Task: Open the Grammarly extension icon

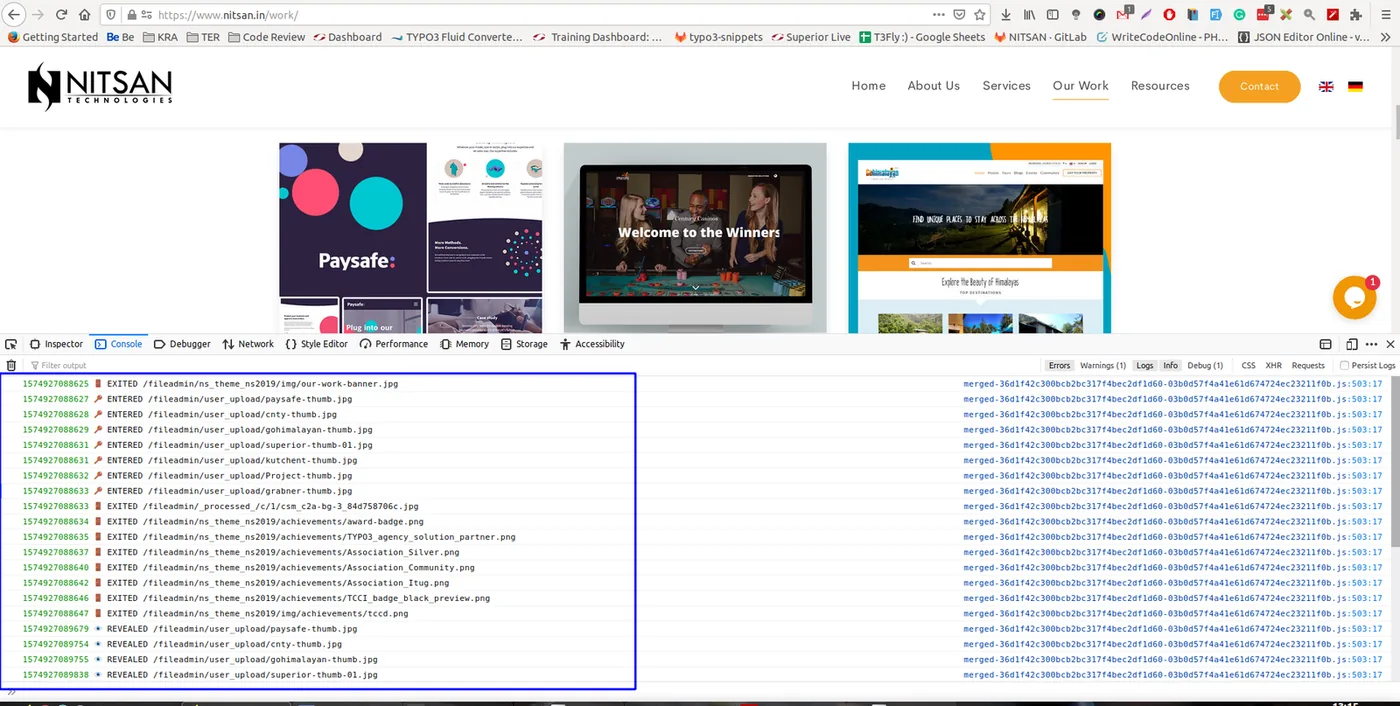Action: point(1239,15)
